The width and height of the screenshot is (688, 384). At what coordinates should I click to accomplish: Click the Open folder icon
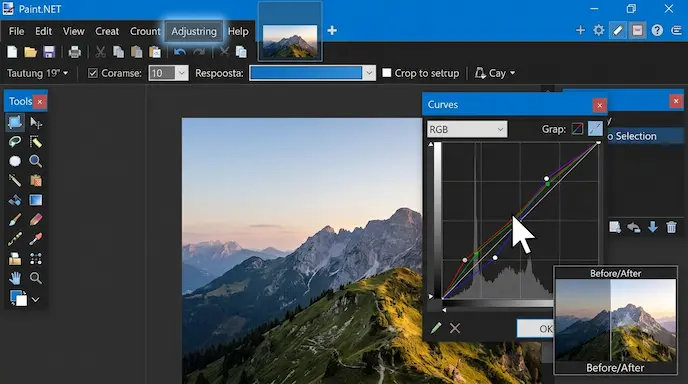30,52
